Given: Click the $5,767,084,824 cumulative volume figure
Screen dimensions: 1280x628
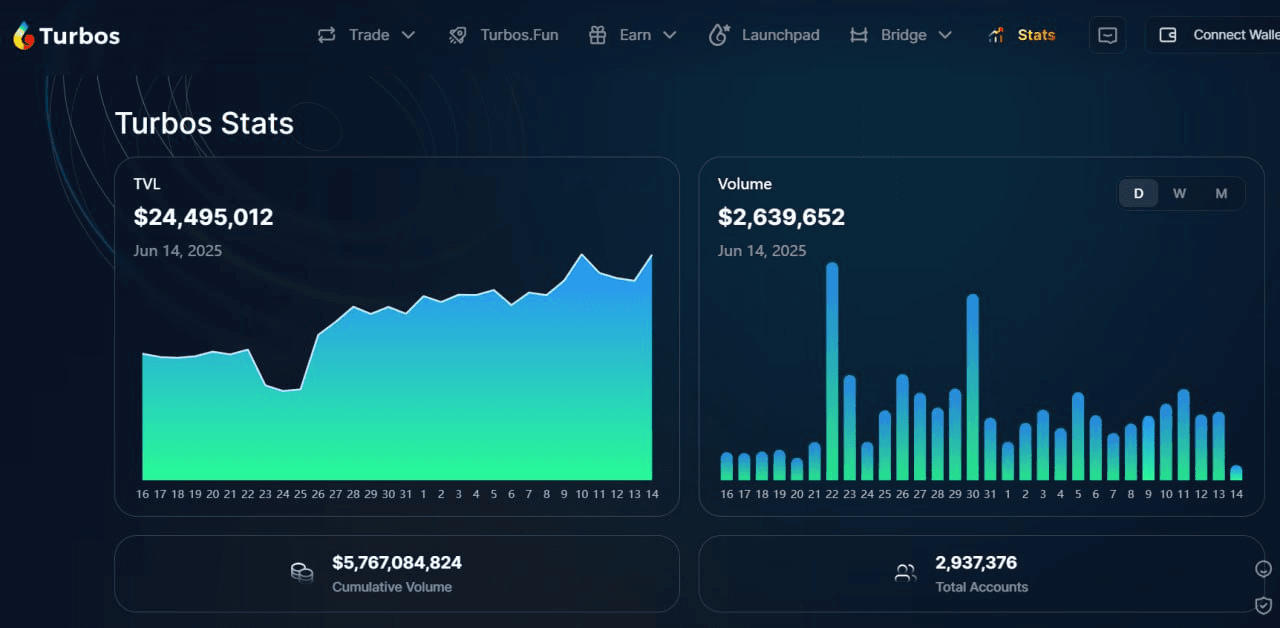Looking at the screenshot, I should [x=397, y=563].
